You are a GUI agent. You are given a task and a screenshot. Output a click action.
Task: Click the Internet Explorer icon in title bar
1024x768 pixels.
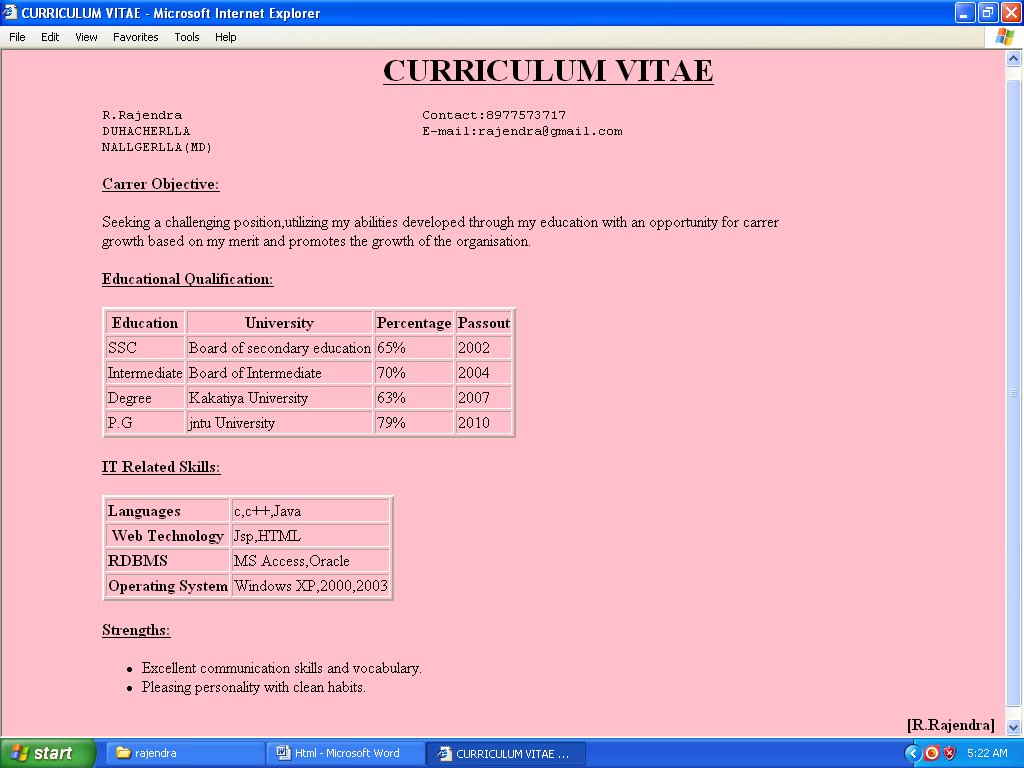10,12
